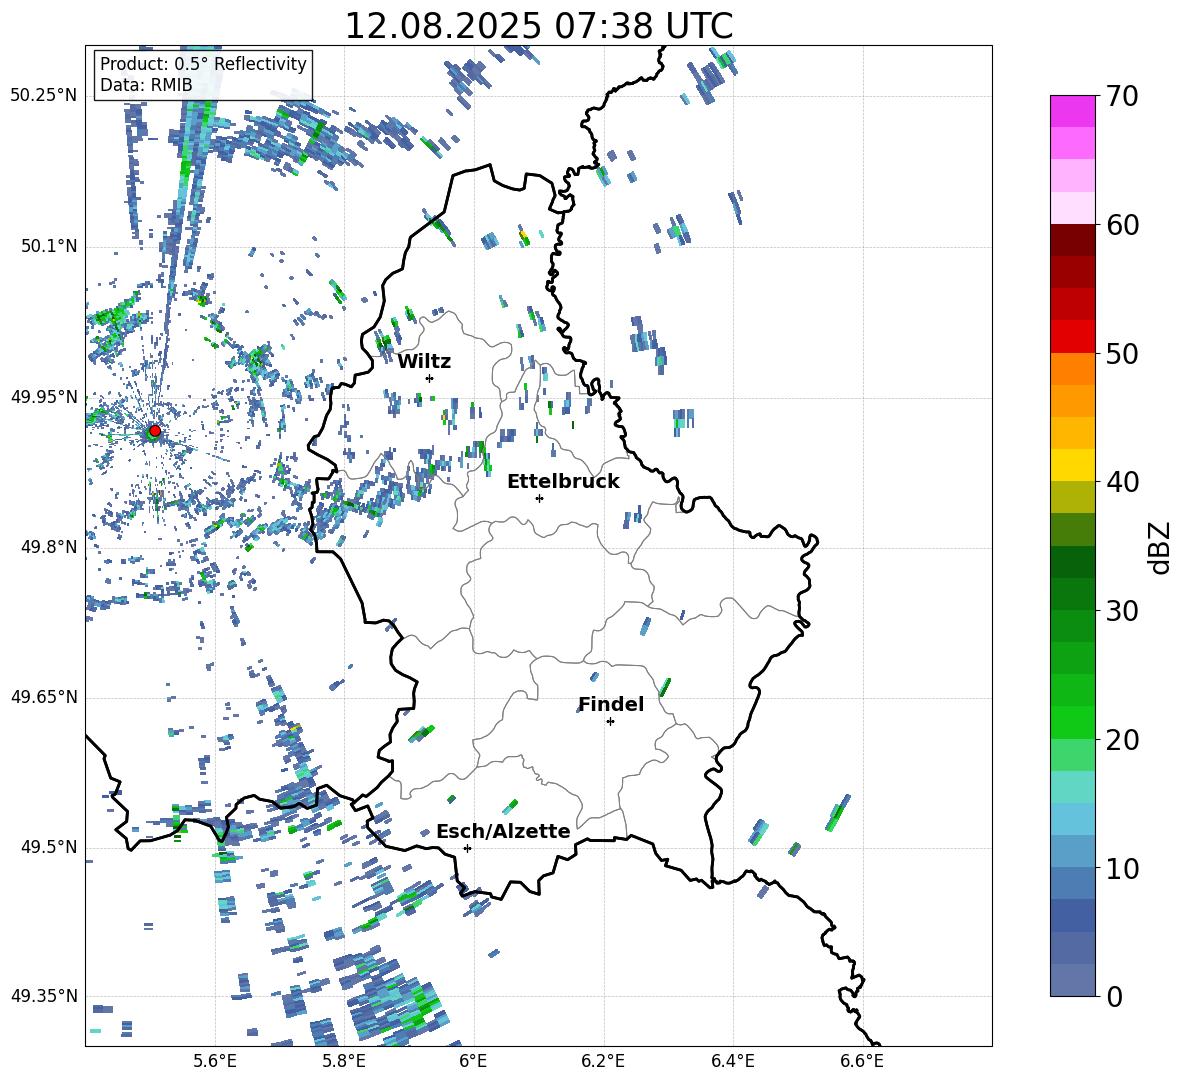Click the orange colorbar segment below 50
This screenshot has width=1184, height=1081.
[1073, 369]
